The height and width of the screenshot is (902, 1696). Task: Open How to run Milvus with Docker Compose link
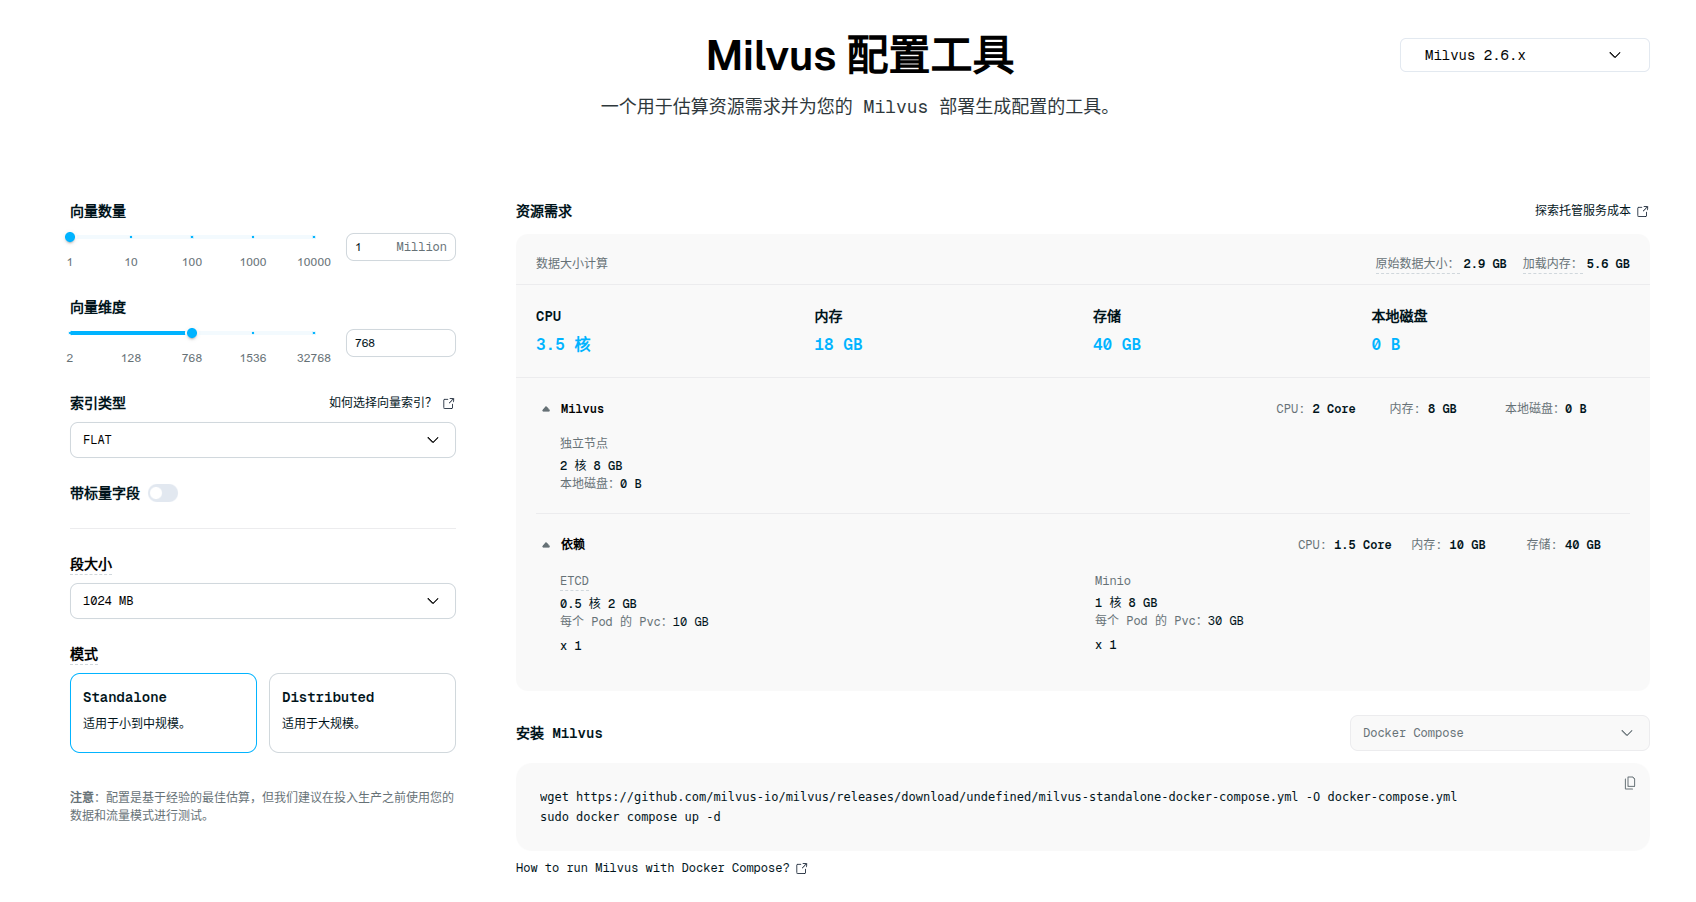[x=652, y=868]
